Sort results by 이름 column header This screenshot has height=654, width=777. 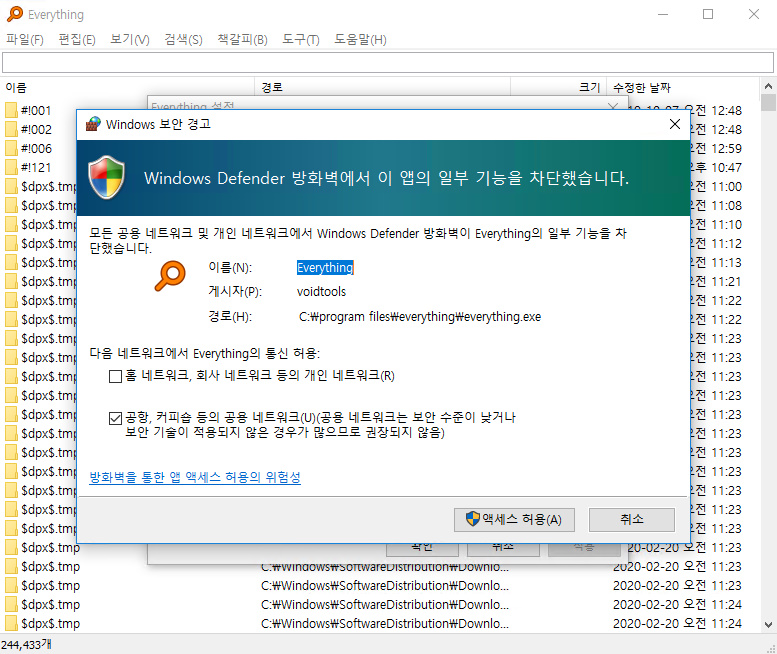click(129, 88)
